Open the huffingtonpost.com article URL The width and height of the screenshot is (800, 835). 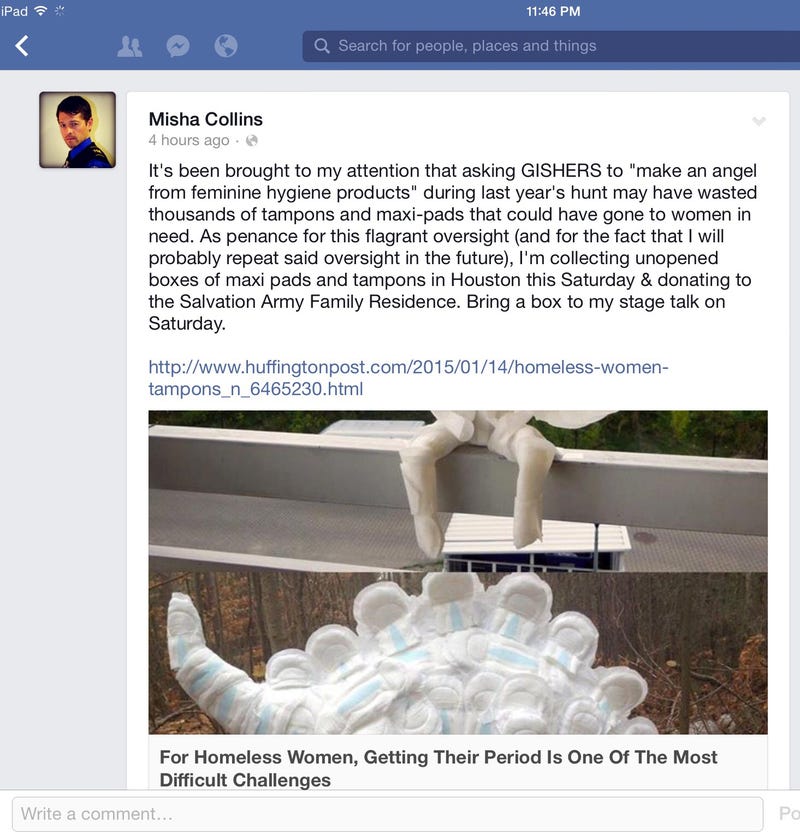[x=408, y=378]
